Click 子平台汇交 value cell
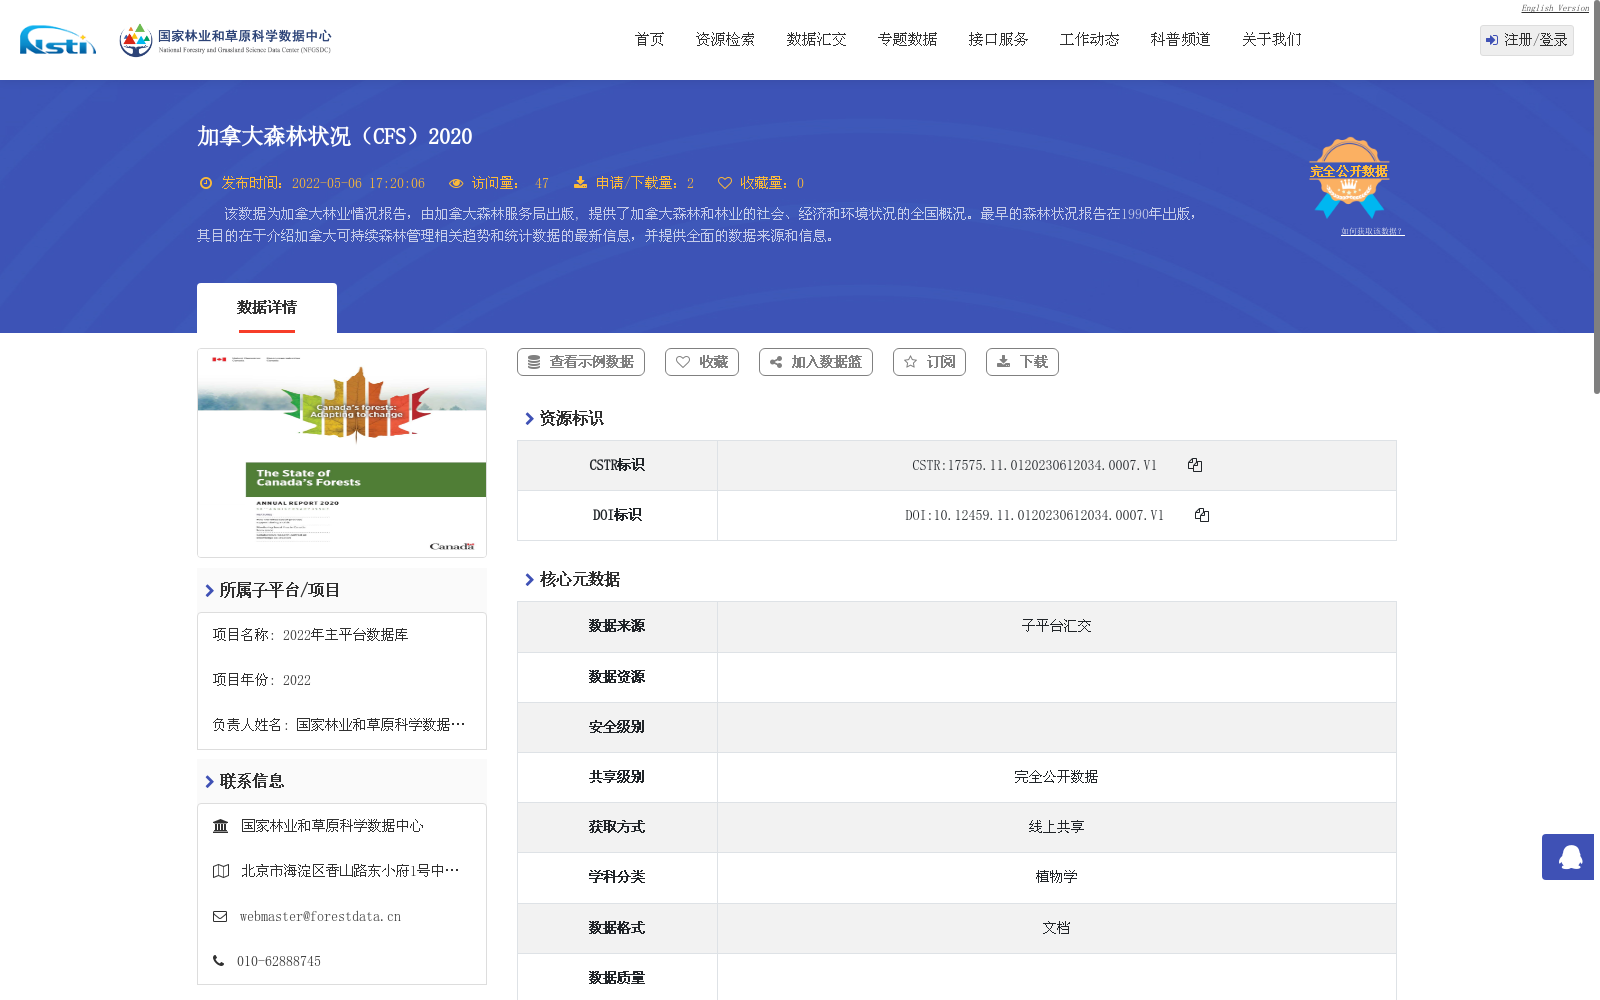Viewport: 1600px width, 1000px height. pos(1056,626)
